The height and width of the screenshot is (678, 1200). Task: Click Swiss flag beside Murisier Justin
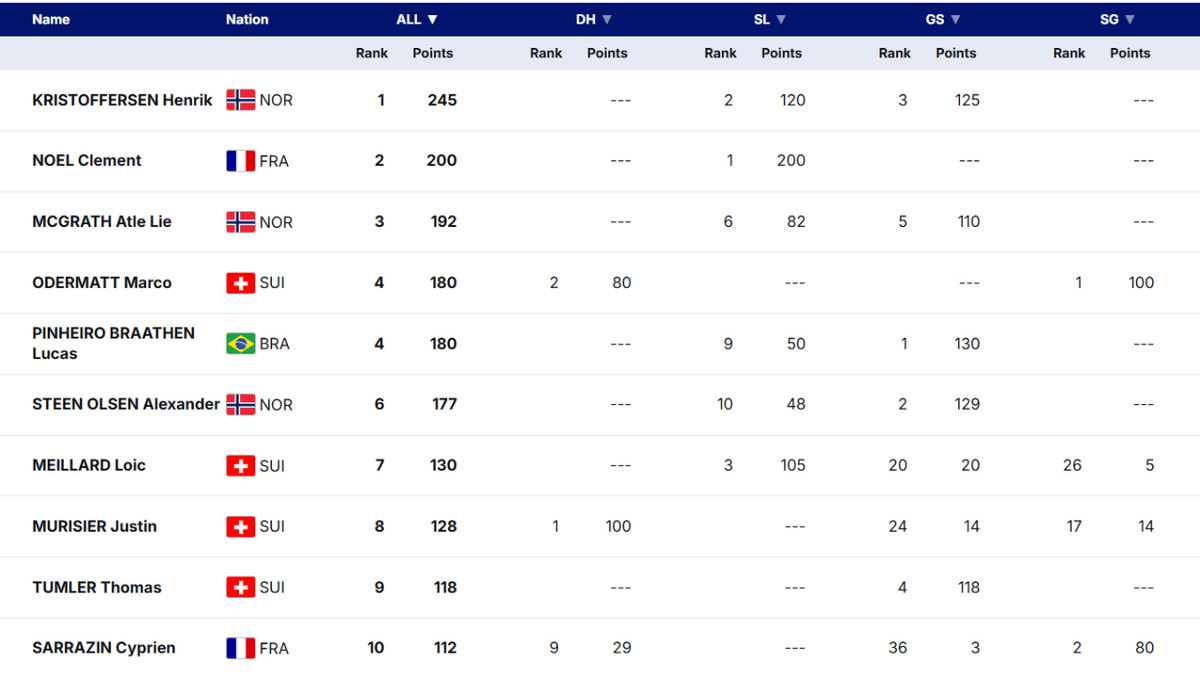(x=241, y=527)
